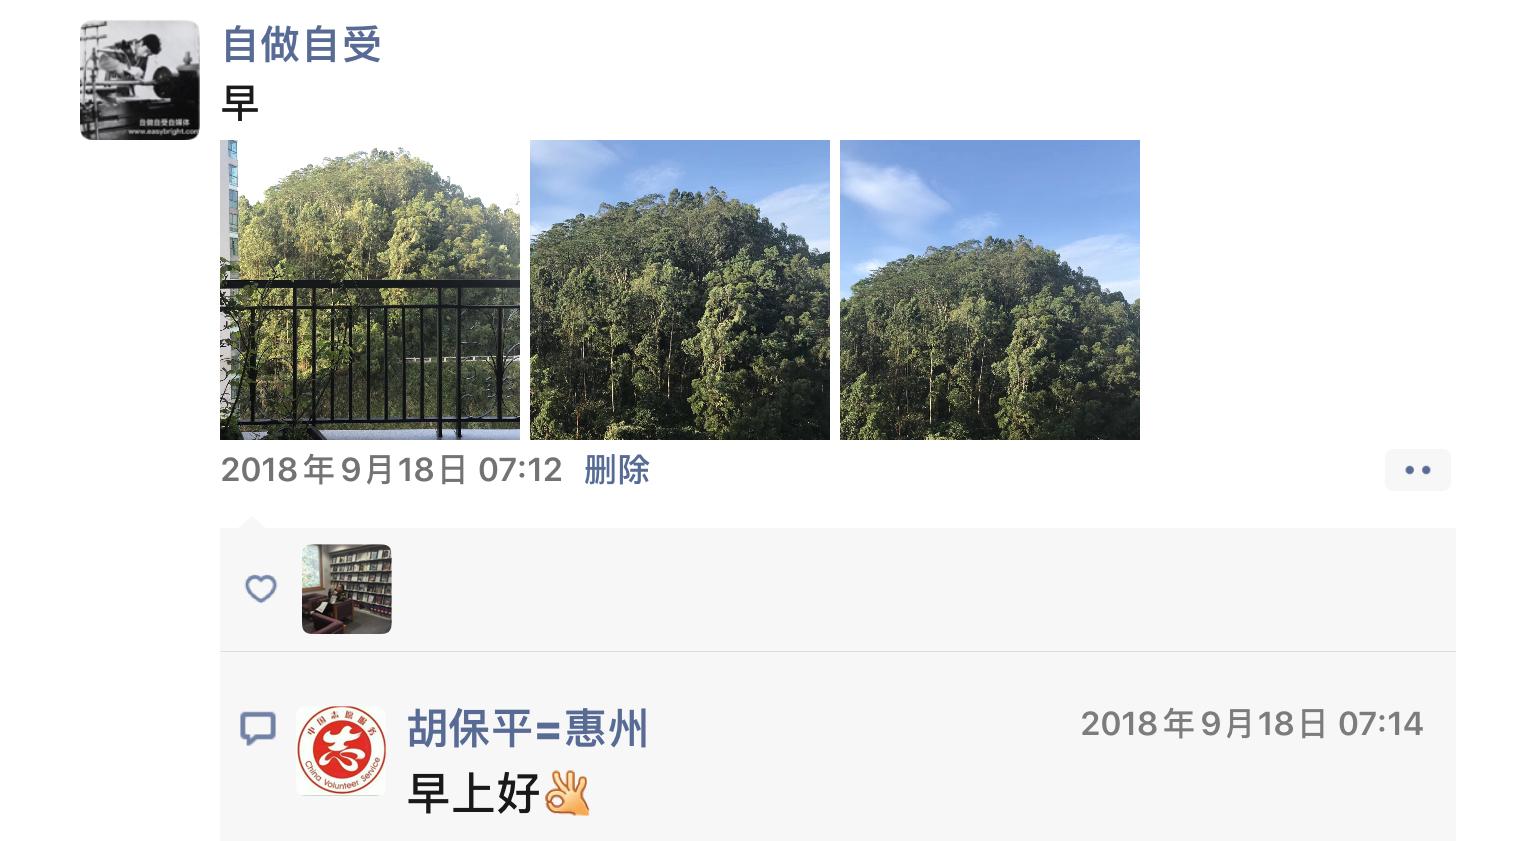Open the China Volunteer Service avatar
This screenshot has height=841, width=1536.
tap(341, 751)
